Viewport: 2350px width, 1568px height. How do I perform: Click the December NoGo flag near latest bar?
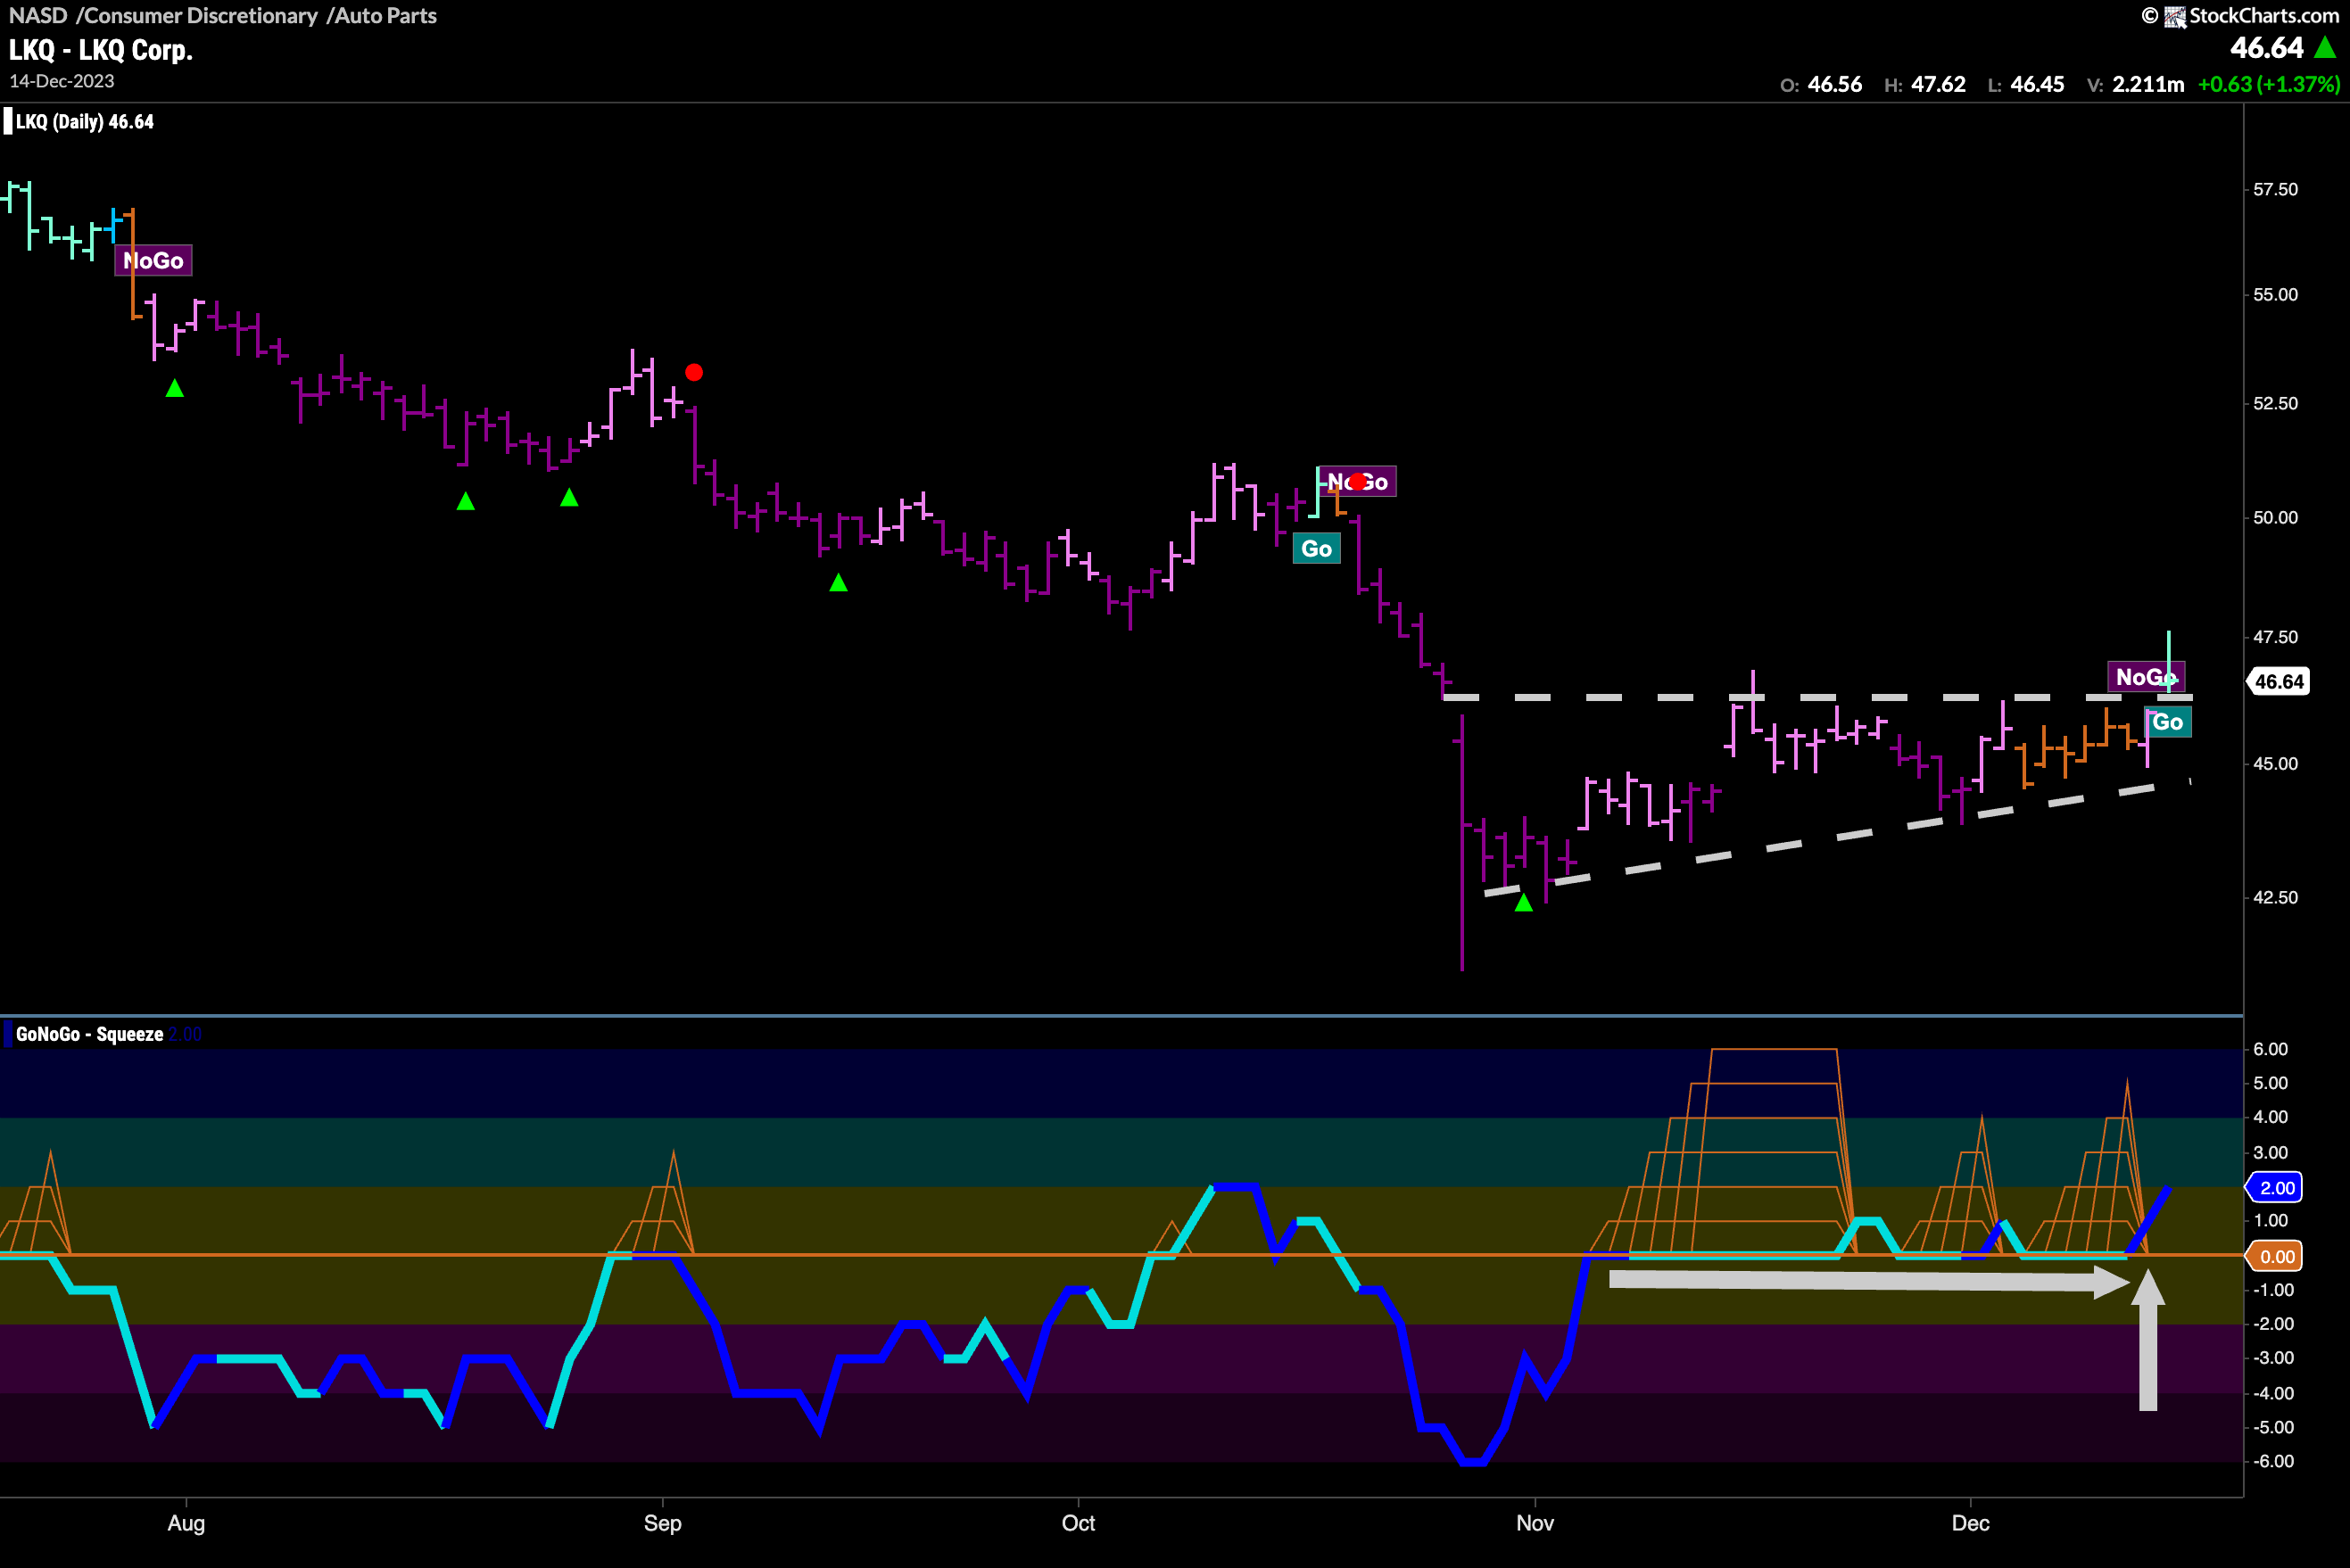tap(2145, 677)
